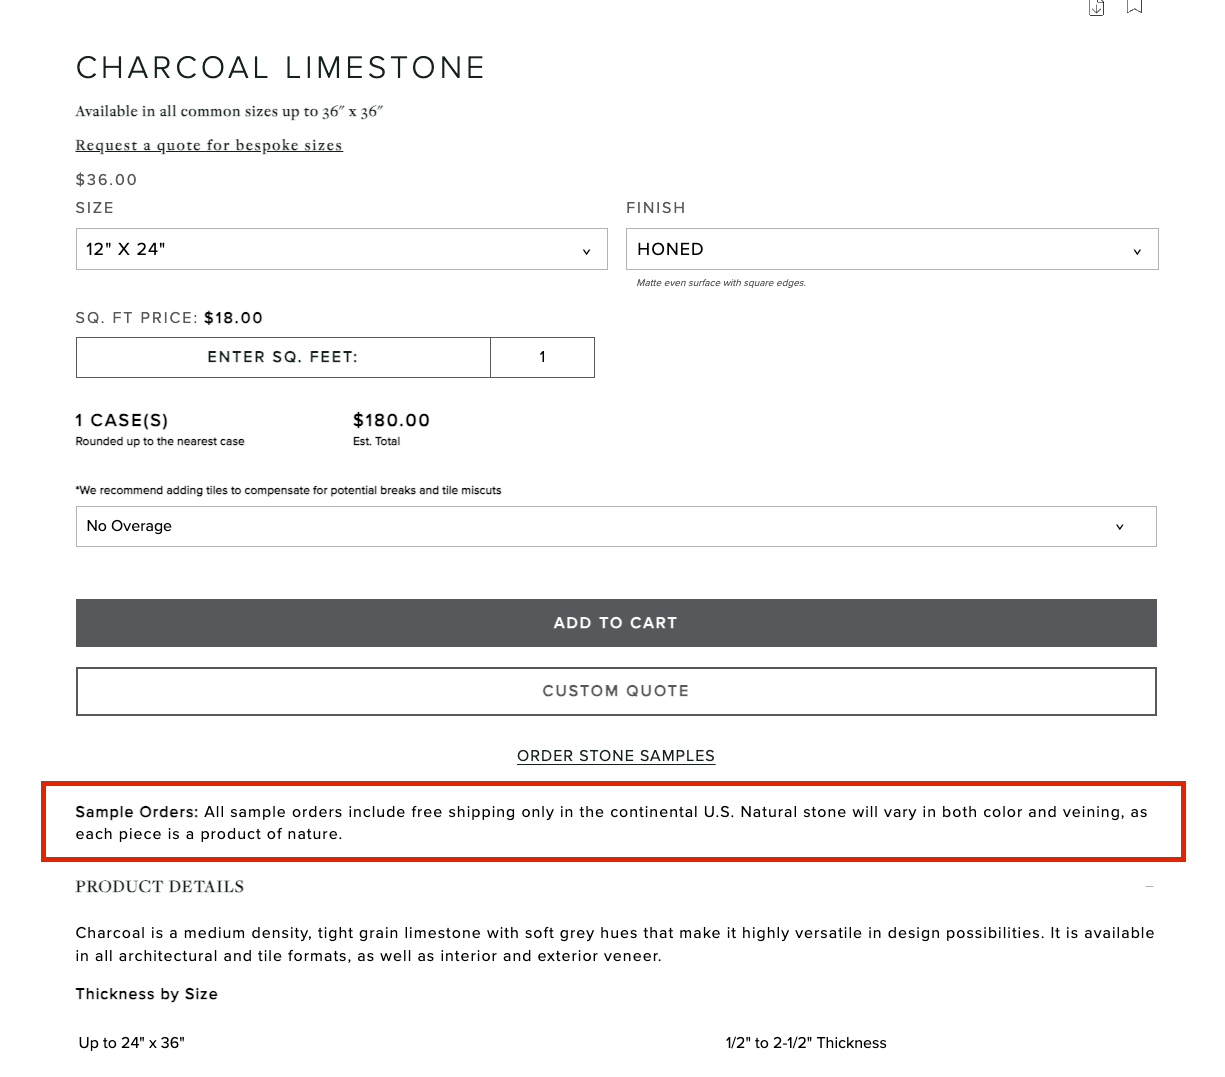The width and height of the screenshot is (1225, 1077).
Task: Click the bookmark save icon
Action: click(x=1134, y=7)
